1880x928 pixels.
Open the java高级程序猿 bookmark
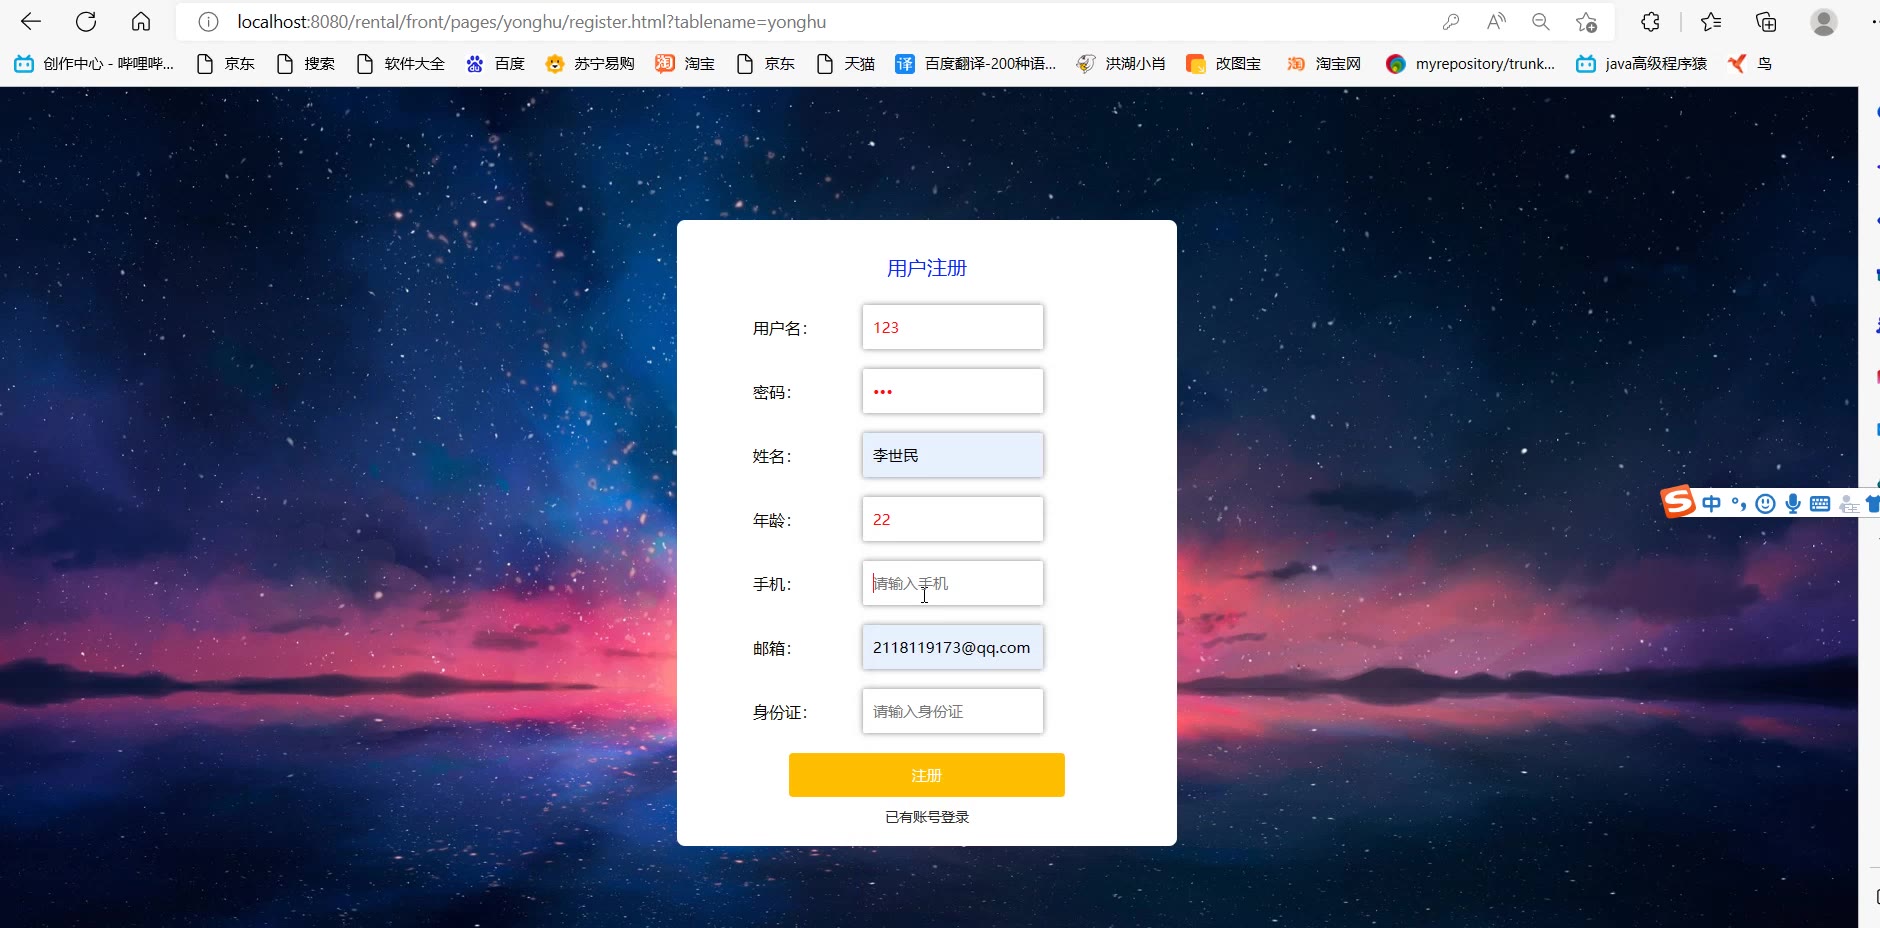pos(1641,64)
